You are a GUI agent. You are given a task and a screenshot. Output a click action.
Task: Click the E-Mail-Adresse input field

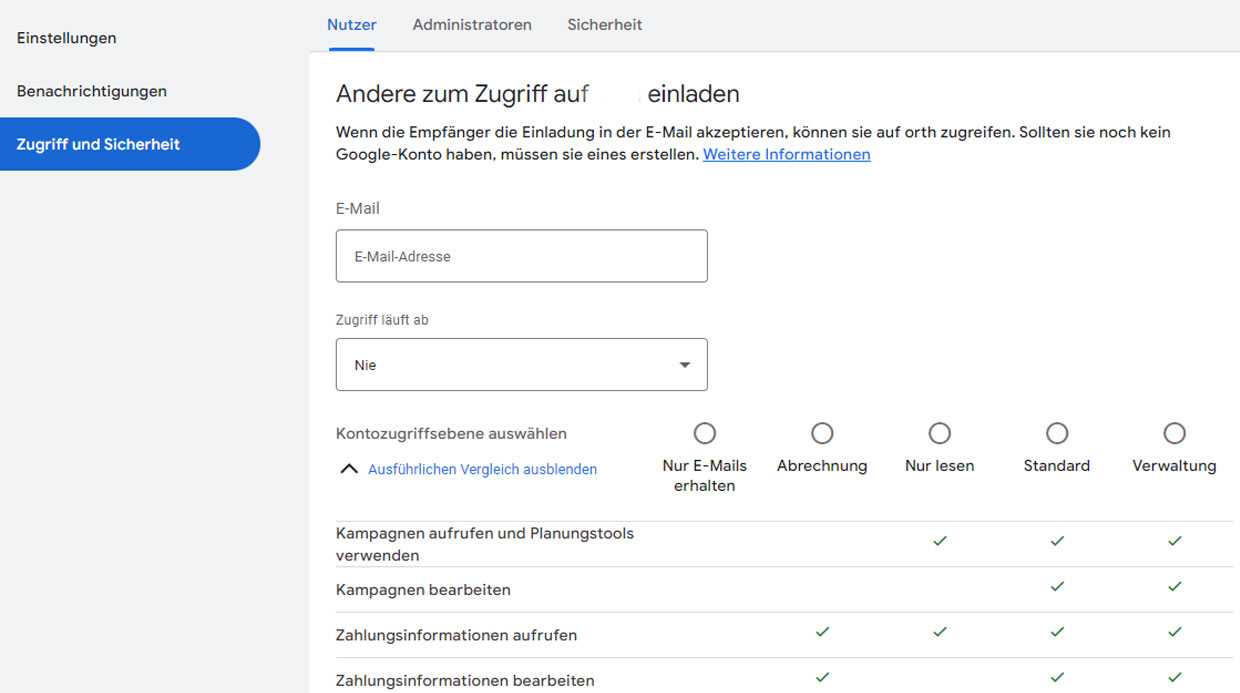521,256
